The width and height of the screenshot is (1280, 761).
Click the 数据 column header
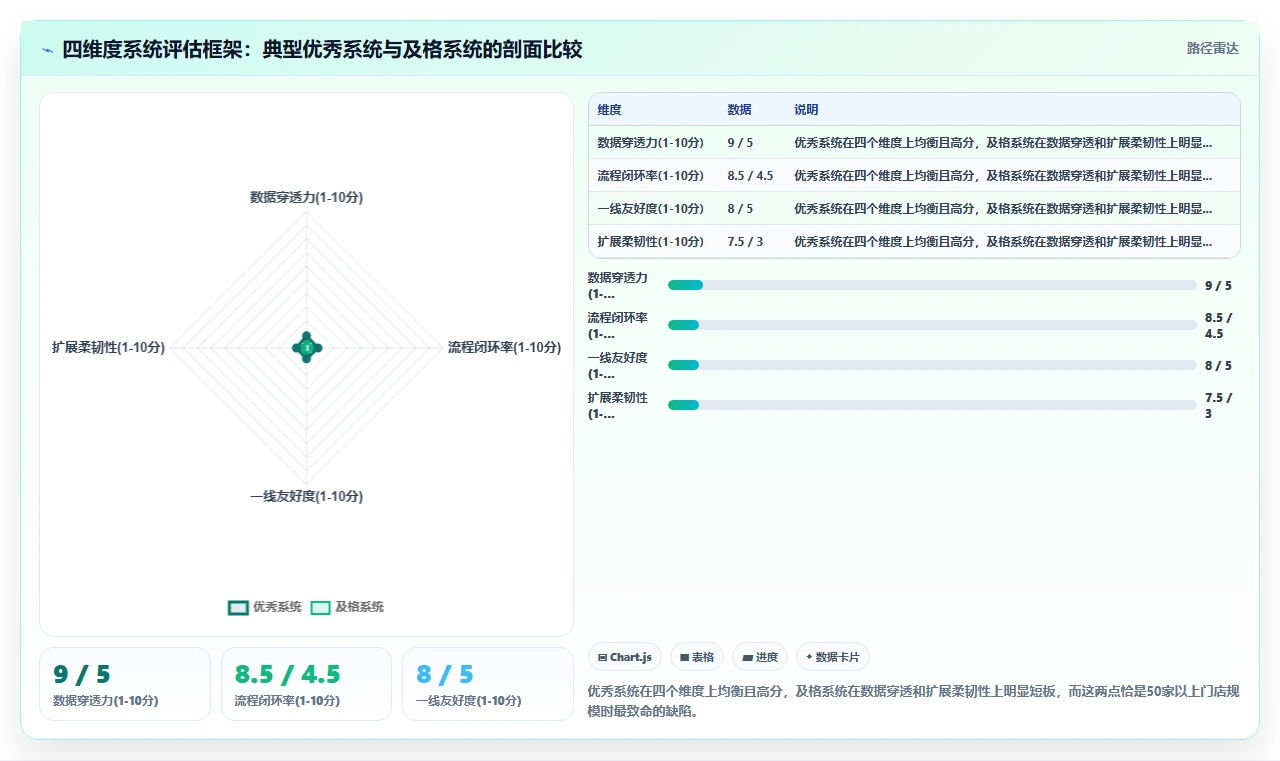click(x=739, y=109)
